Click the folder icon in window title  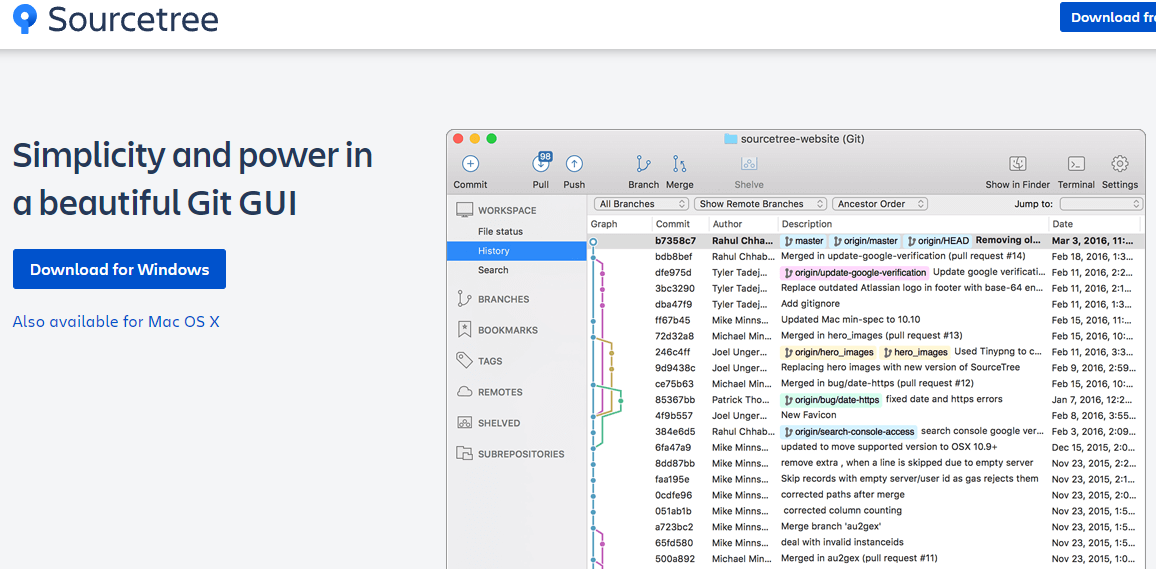(731, 139)
